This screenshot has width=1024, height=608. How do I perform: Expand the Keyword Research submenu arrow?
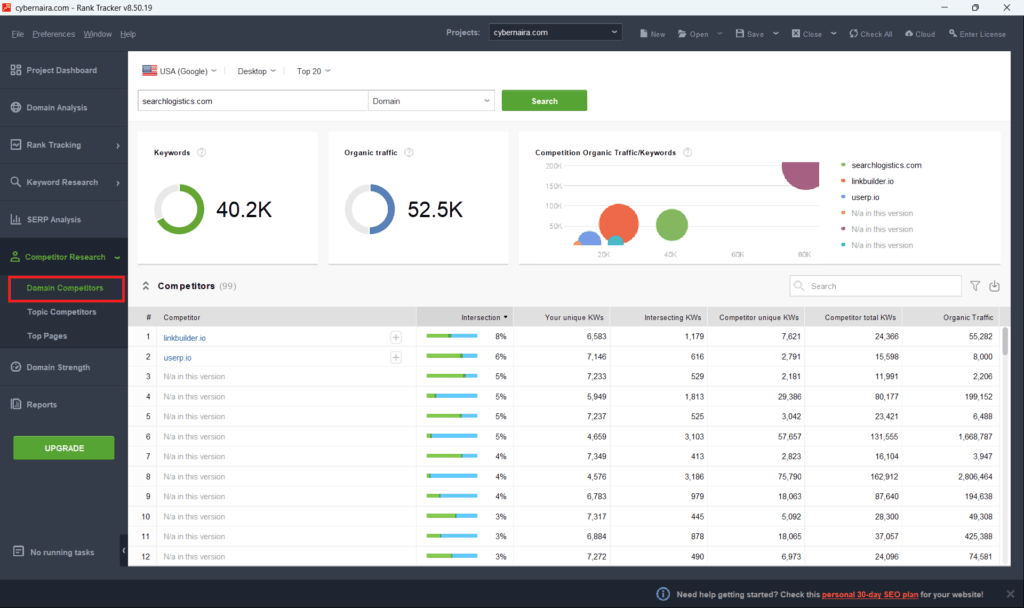(118, 183)
